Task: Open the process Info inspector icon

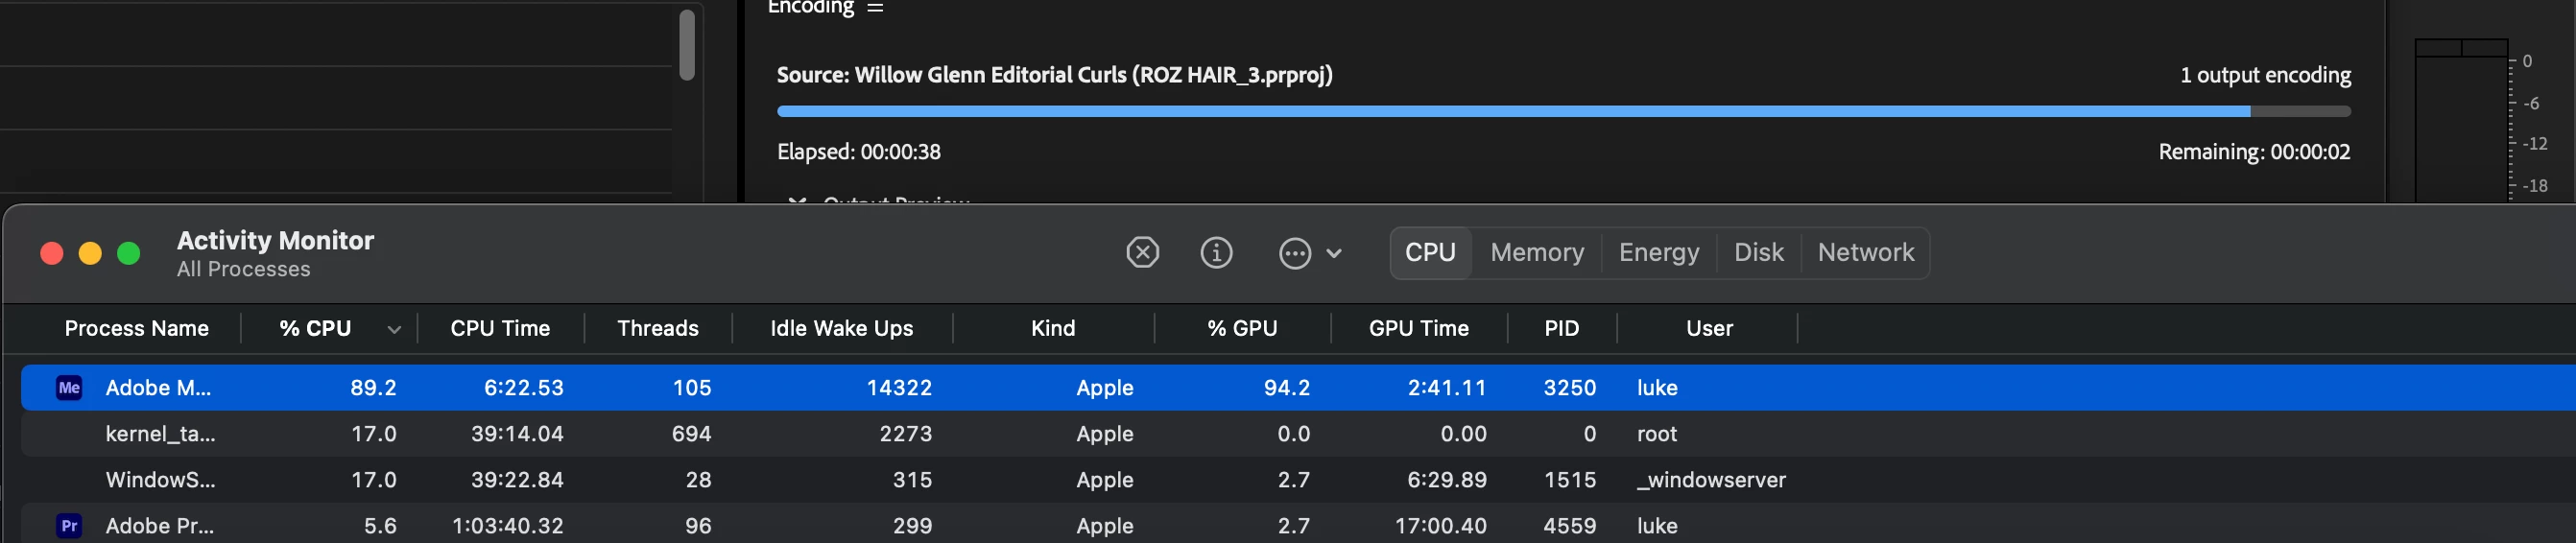Action: [x=1216, y=252]
